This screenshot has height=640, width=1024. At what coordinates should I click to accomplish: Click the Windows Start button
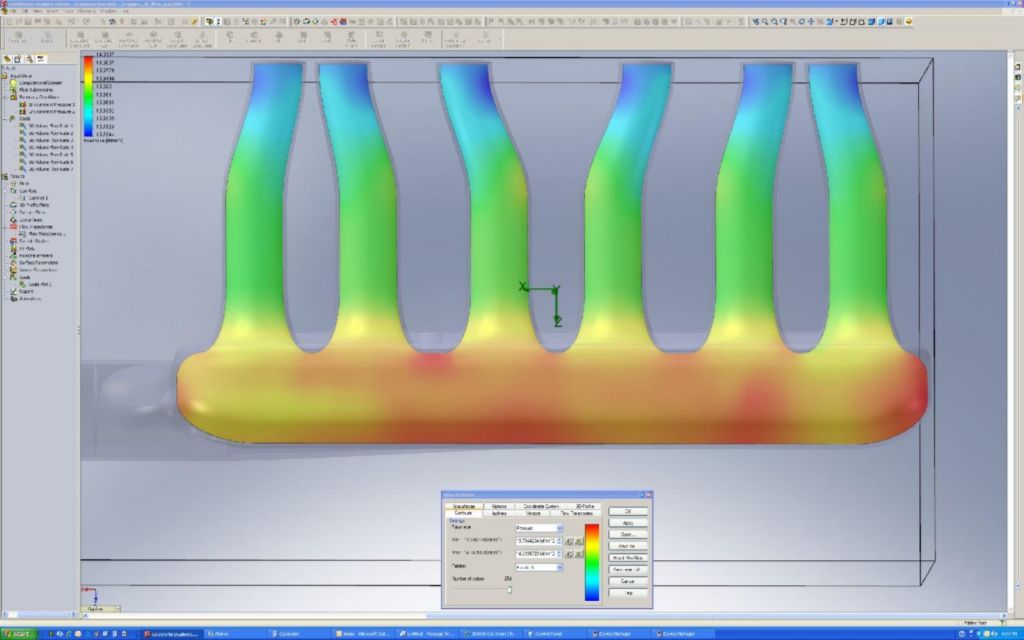point(19,634)
